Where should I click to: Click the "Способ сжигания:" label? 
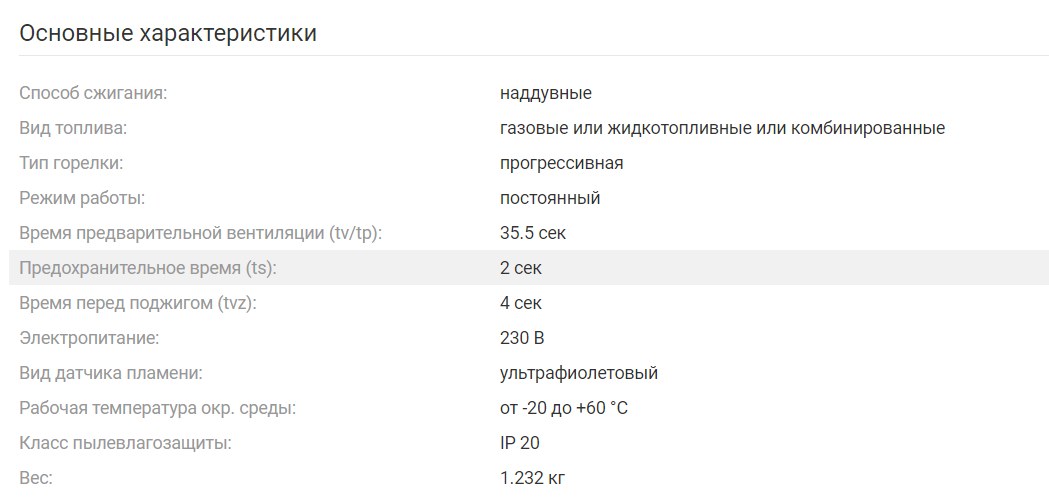(x=93, y=93)
